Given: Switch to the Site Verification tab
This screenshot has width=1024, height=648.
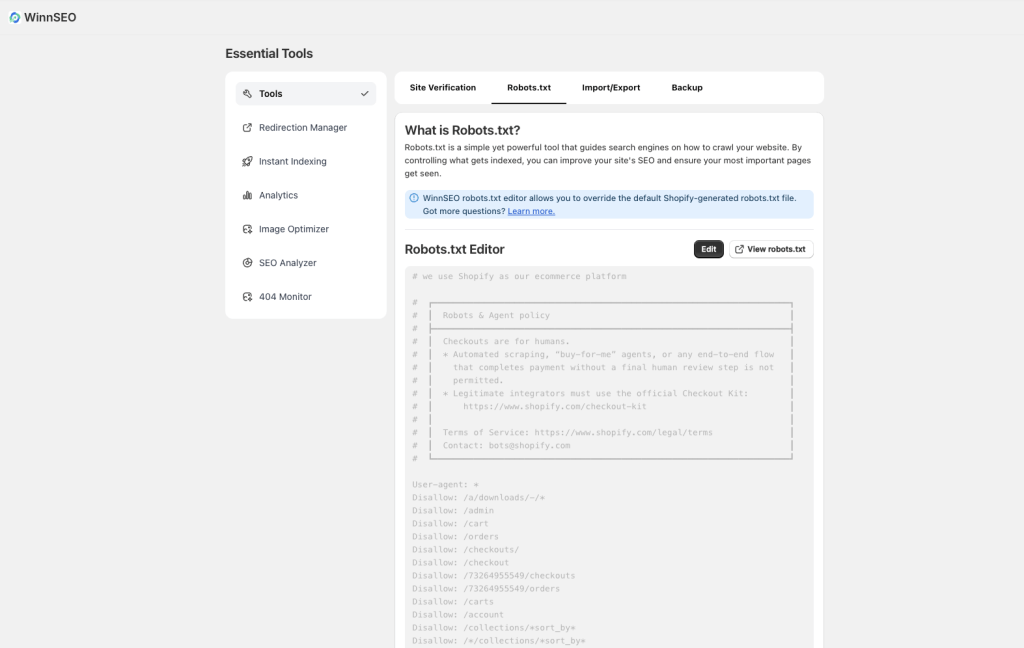Looking at the screenshot, I should (443, 88).
